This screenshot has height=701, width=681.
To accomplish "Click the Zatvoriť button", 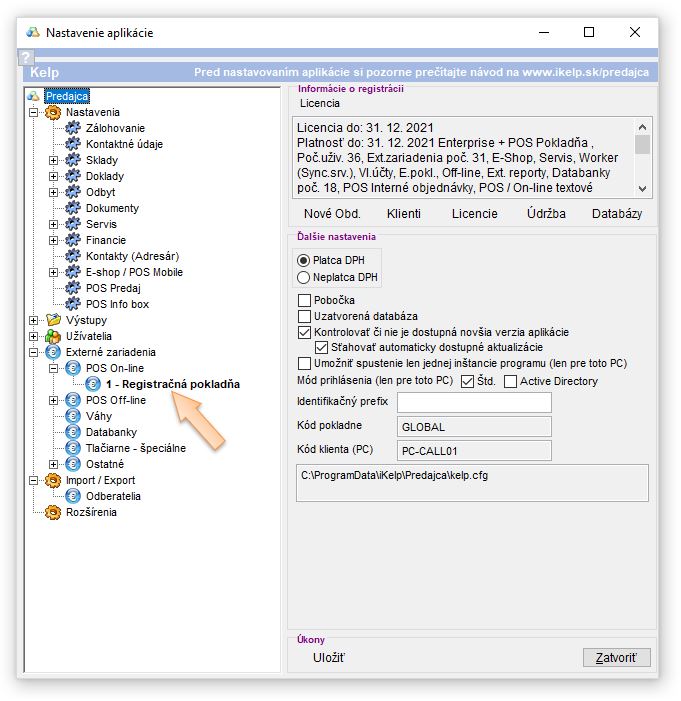I will click(x=616, y=657).
